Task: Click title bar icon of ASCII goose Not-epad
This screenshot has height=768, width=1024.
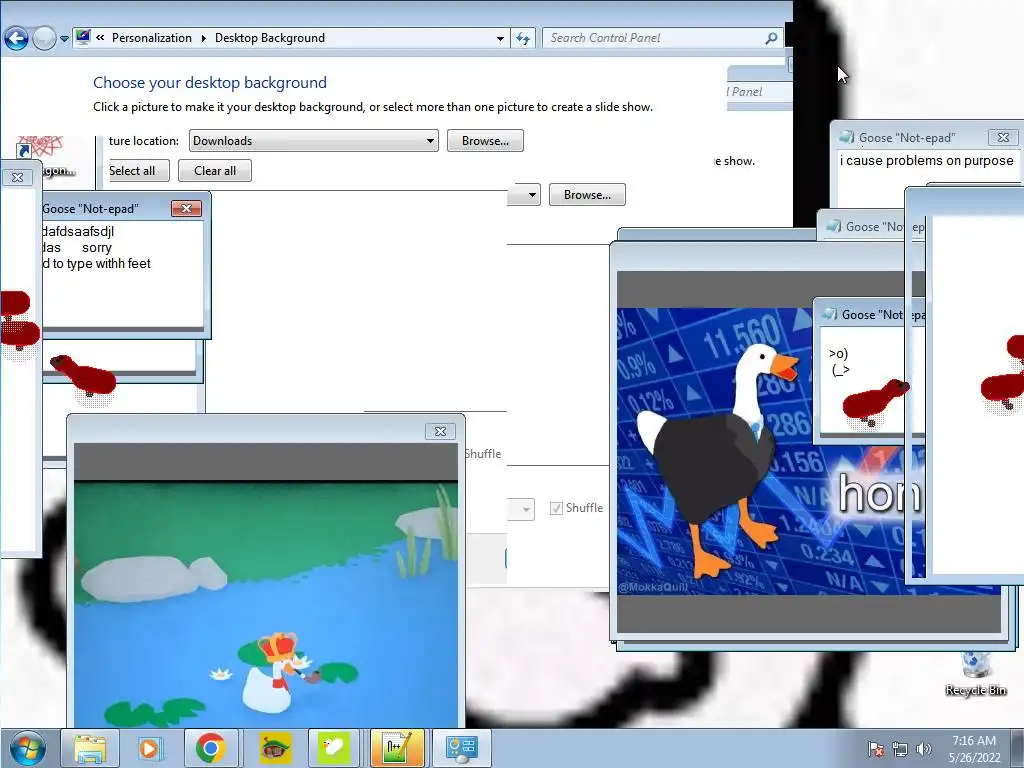Action: tap(829, 314)
